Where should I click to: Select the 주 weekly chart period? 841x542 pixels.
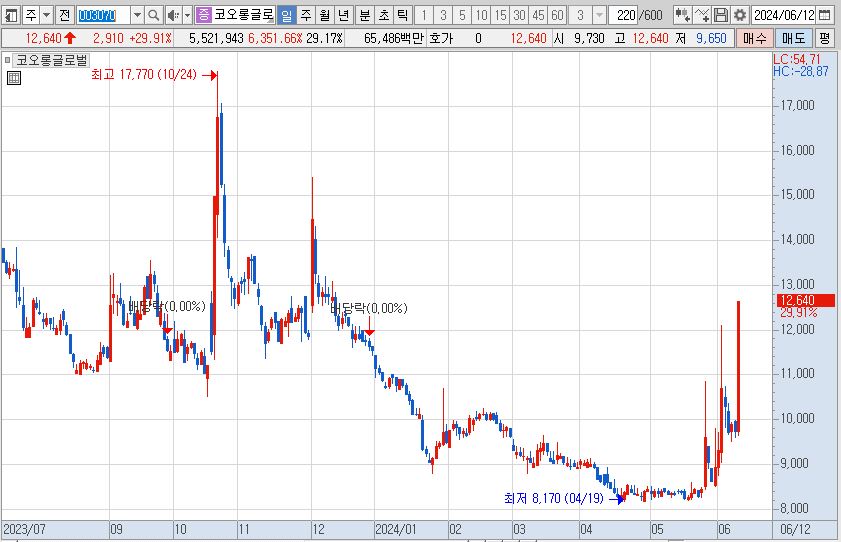306,15
